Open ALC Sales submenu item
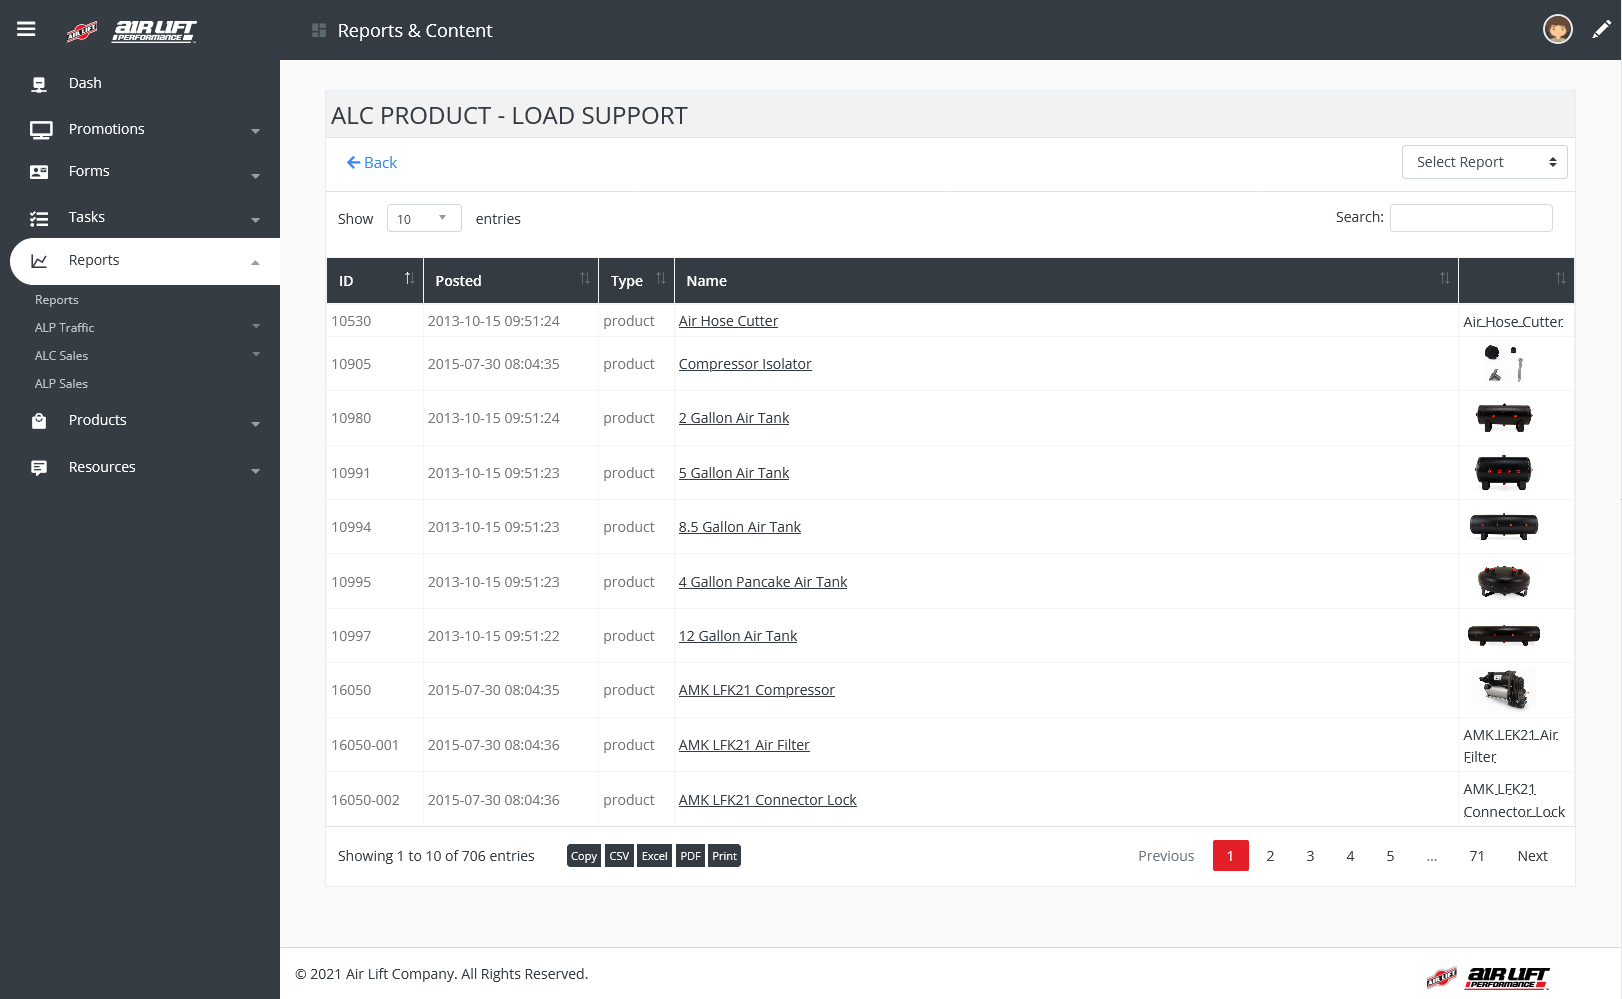1622x999 pixels. point(61,356)
